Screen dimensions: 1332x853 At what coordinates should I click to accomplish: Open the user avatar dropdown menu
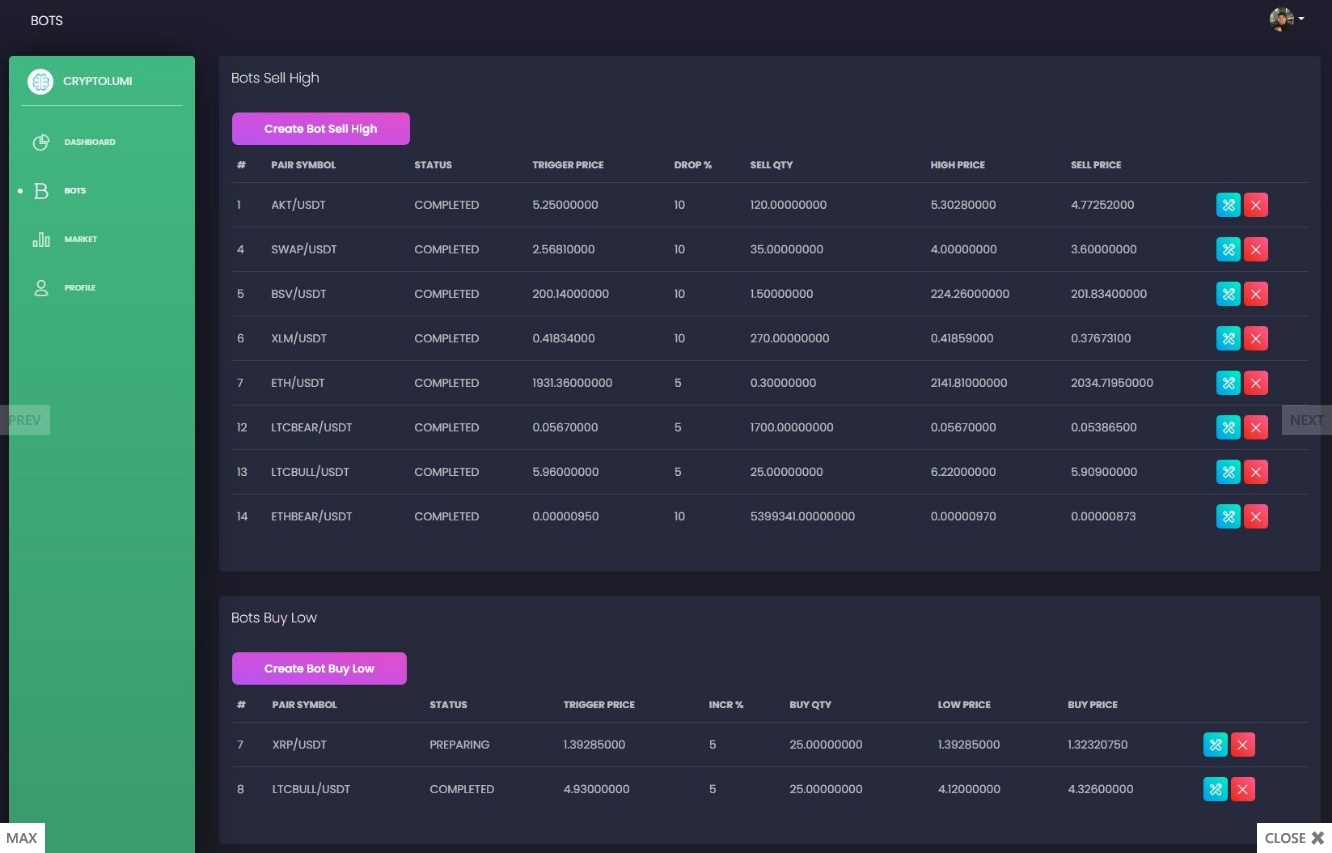1286,19
